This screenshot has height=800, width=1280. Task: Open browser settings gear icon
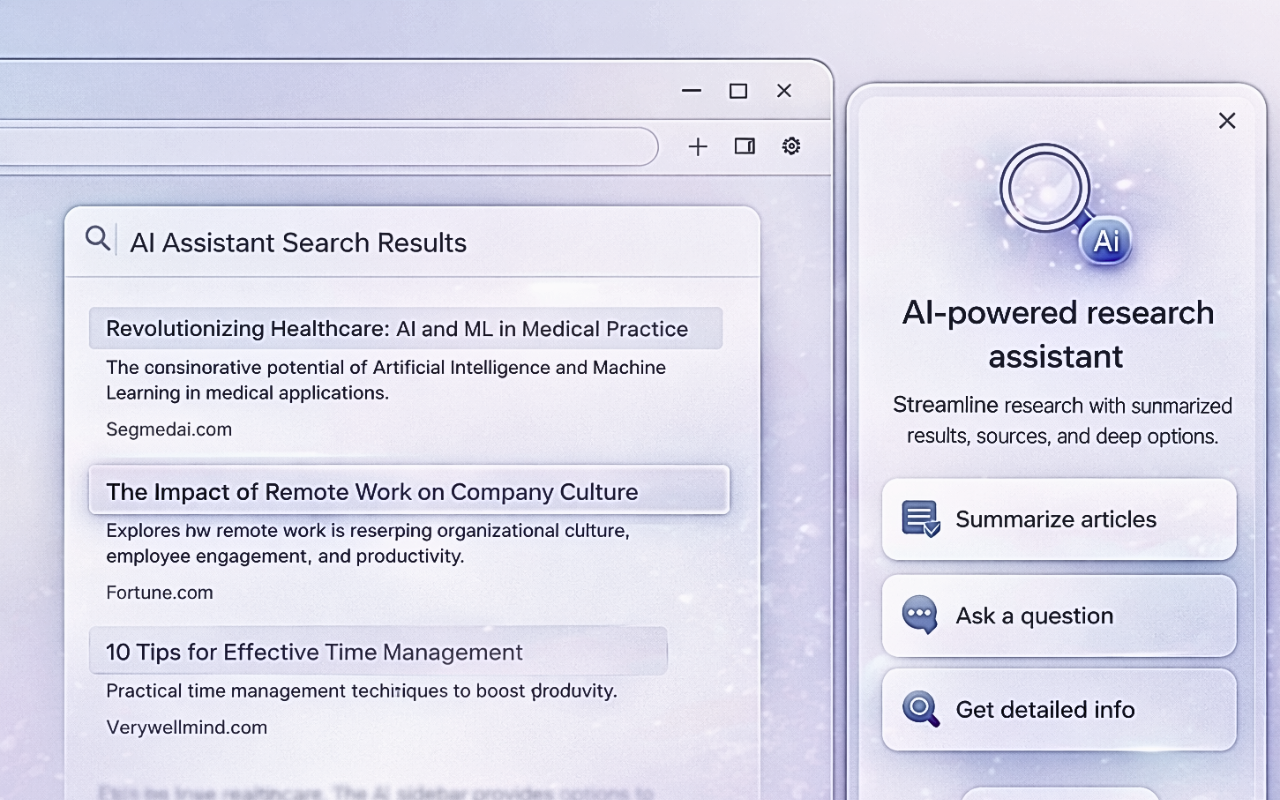click(x=791, y=146)
